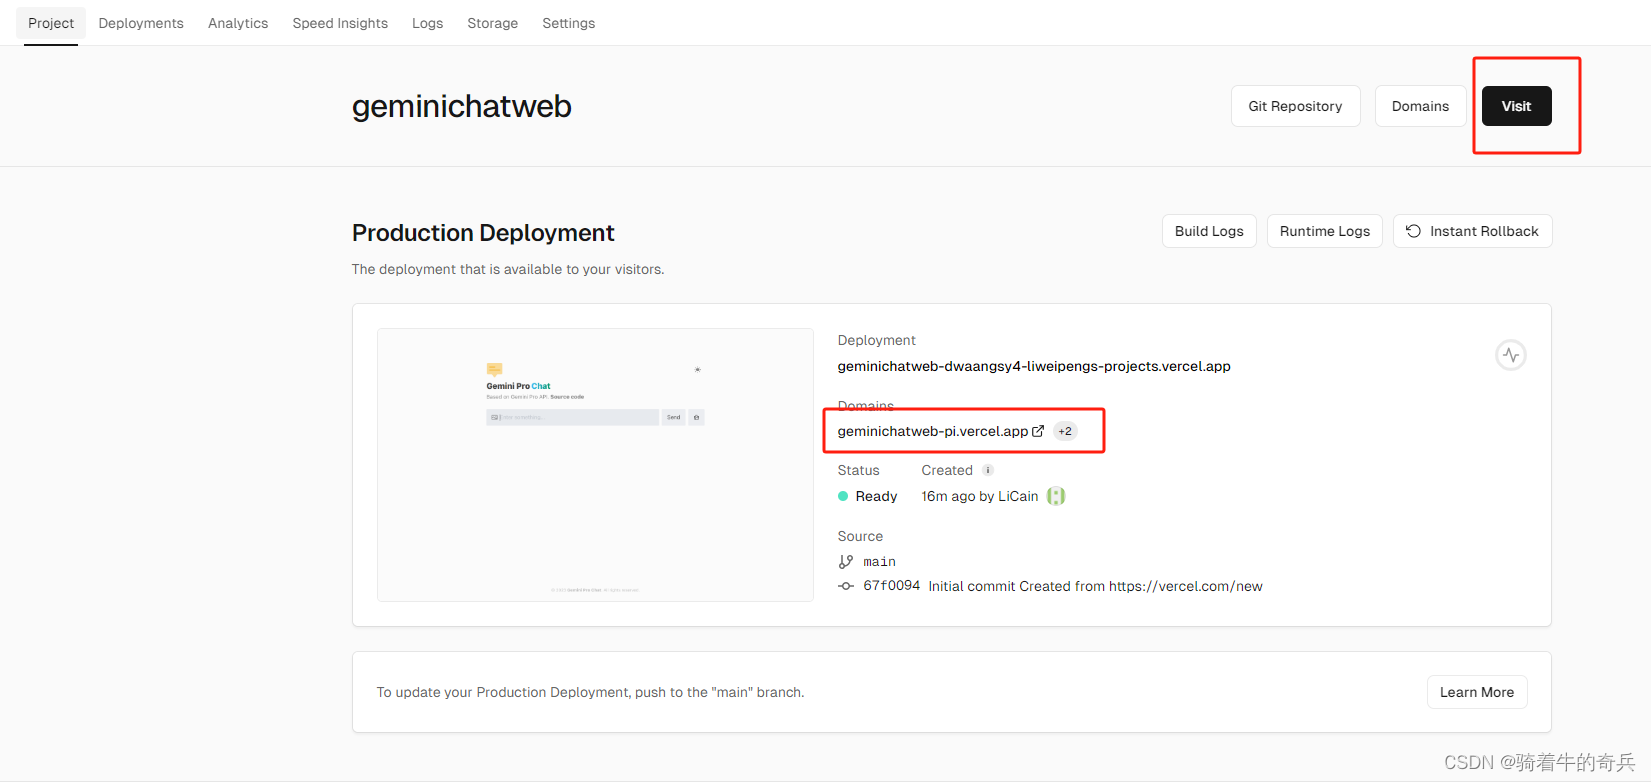Open the Logs tab
The image size is (1651, 782).
coord(427,23)
